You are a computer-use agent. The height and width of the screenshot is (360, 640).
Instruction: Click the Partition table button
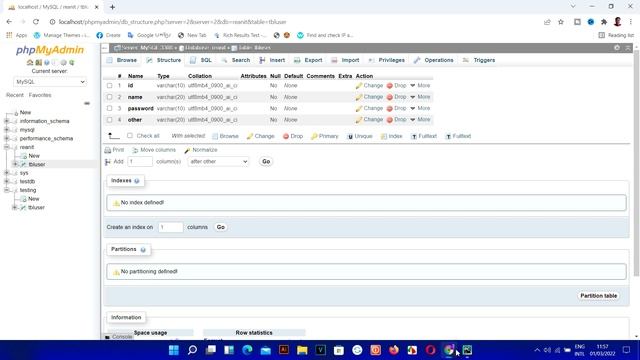point(598,296)
